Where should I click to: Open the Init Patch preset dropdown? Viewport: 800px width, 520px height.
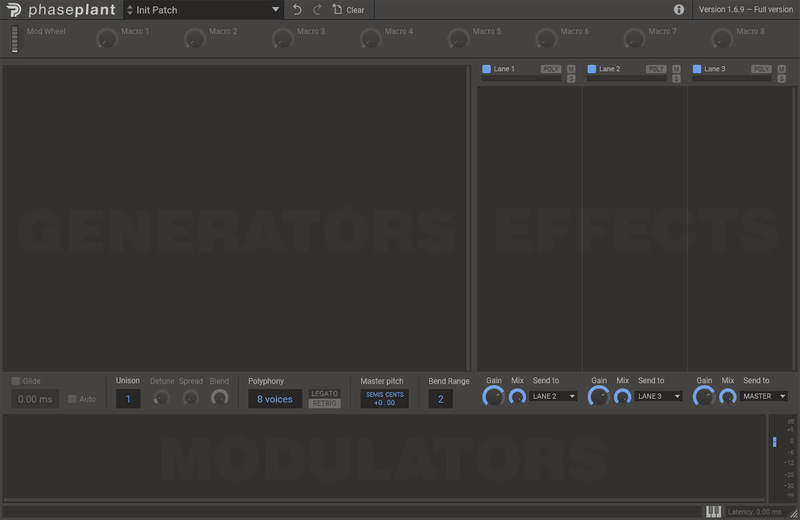204,10
